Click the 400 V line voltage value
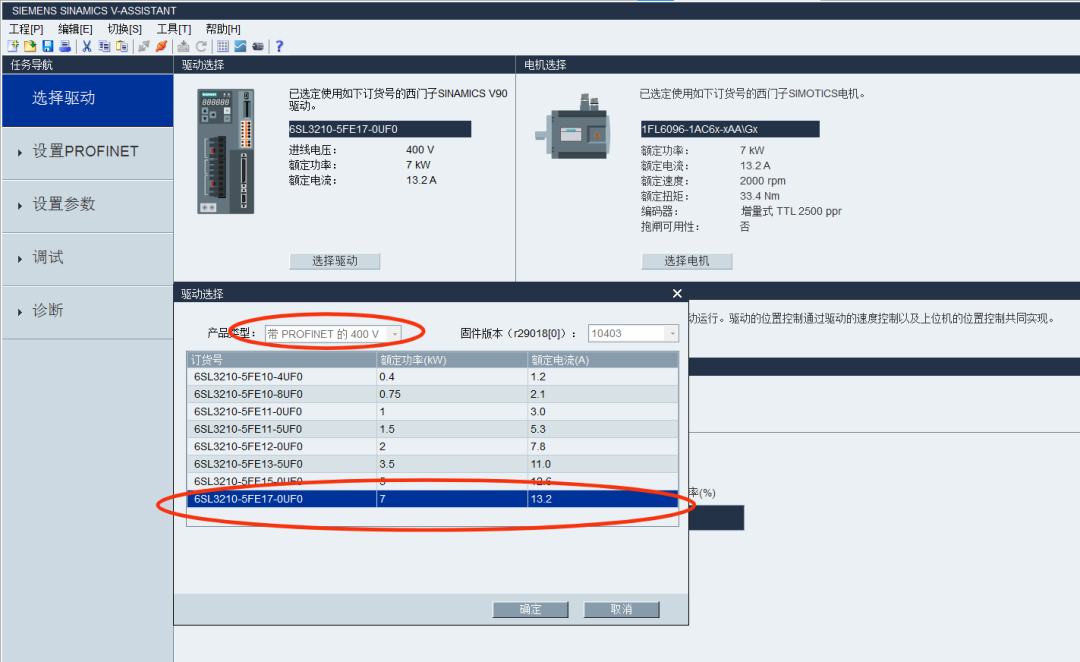The width and height of the screenshot is (1080, 662). (420, 150)
